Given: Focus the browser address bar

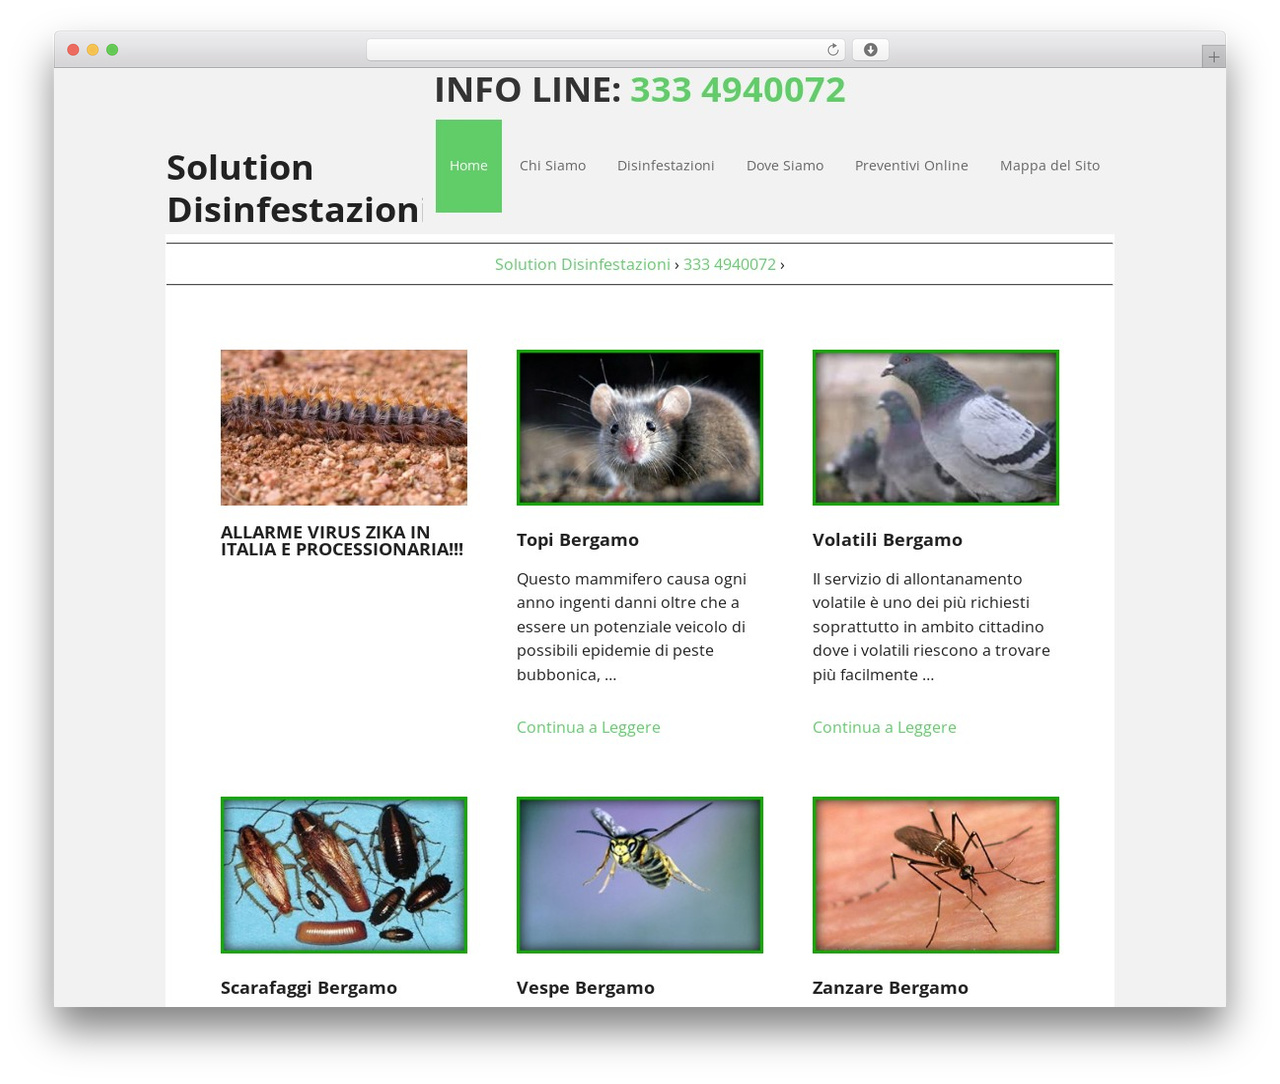Looking at the screenshot, I should [x=605, y=50].
